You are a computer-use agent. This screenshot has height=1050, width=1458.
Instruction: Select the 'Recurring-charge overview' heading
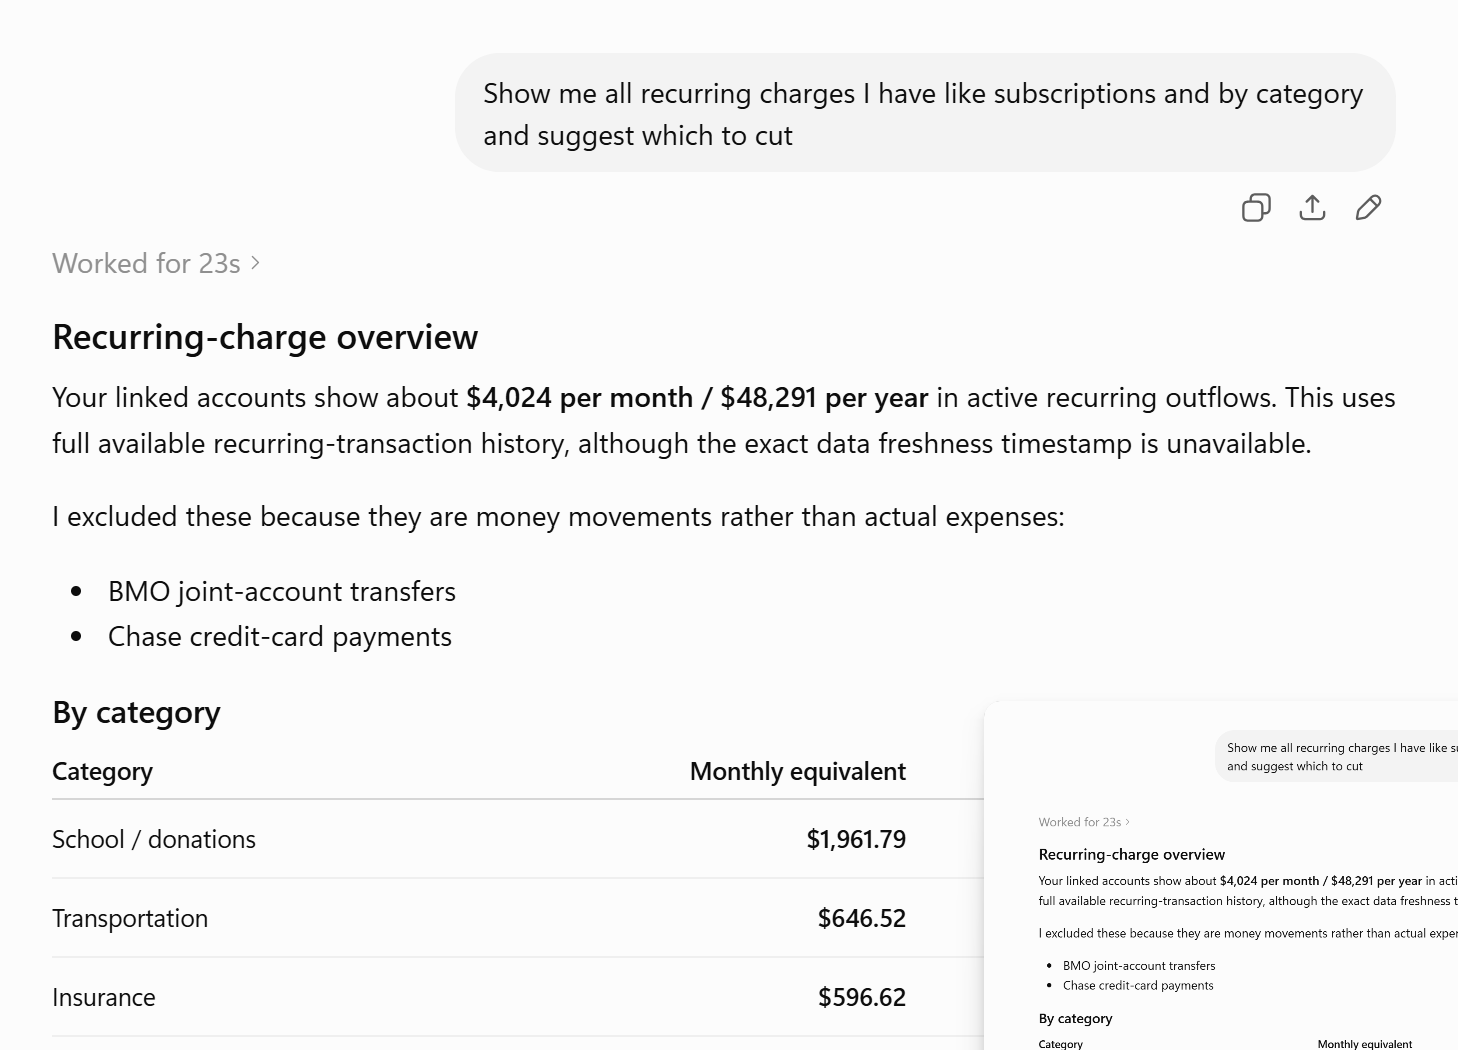tap(265, 337)
